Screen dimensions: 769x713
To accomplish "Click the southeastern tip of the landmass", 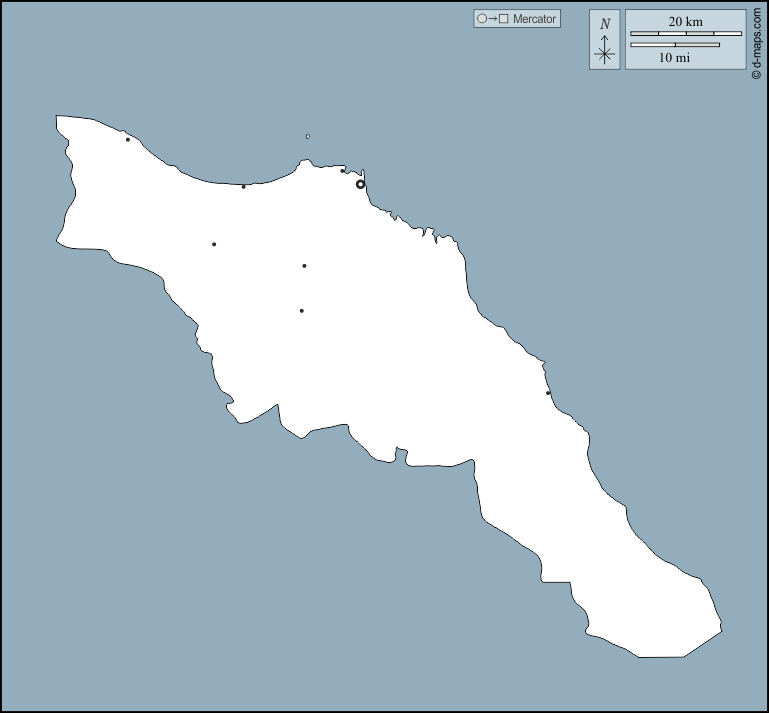I will (x=719, y=631).
